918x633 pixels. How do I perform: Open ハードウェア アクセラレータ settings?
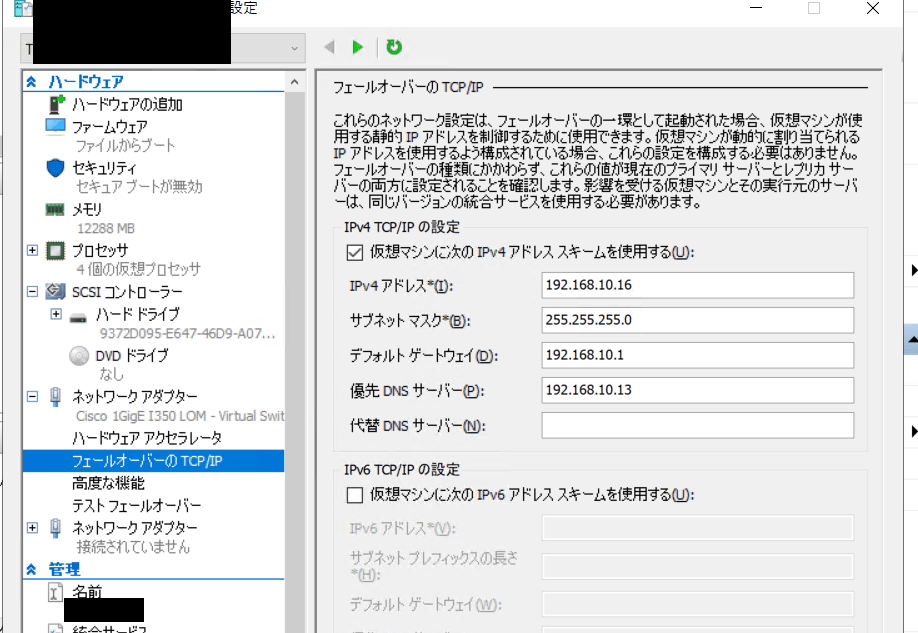click(x=147, y=438)
